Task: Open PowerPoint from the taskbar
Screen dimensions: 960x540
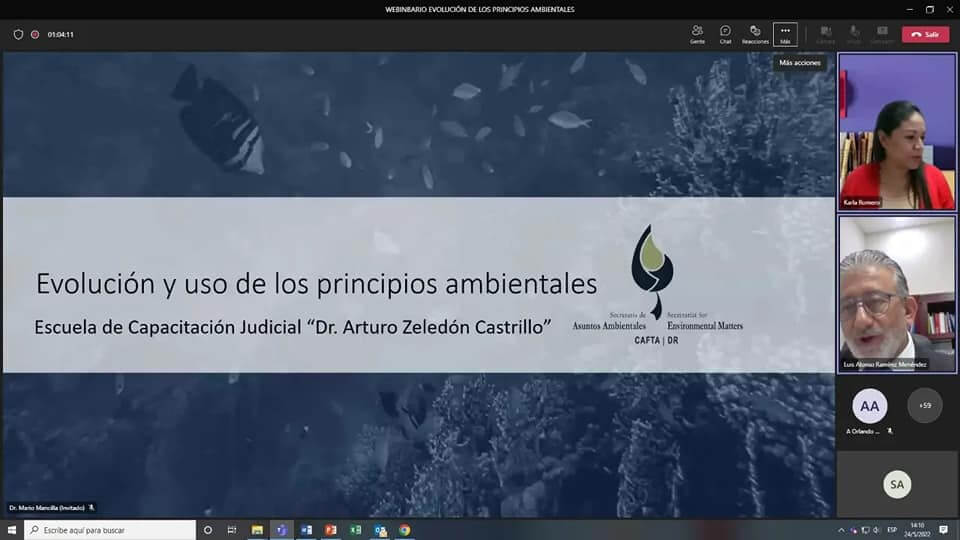Action: click(331, 530)
